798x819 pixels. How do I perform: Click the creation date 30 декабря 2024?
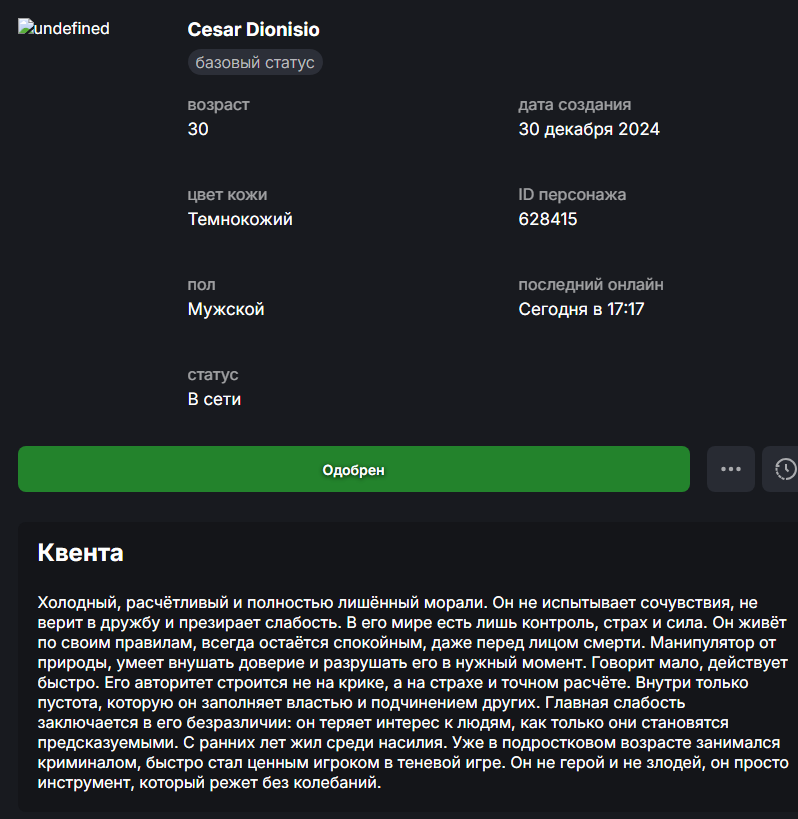(x=589, y=129)
